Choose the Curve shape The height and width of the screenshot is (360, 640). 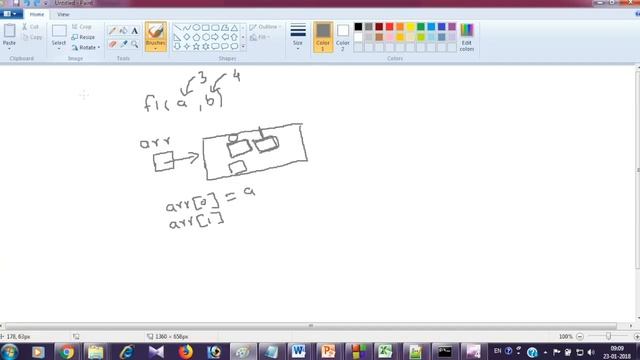[187, 28]
